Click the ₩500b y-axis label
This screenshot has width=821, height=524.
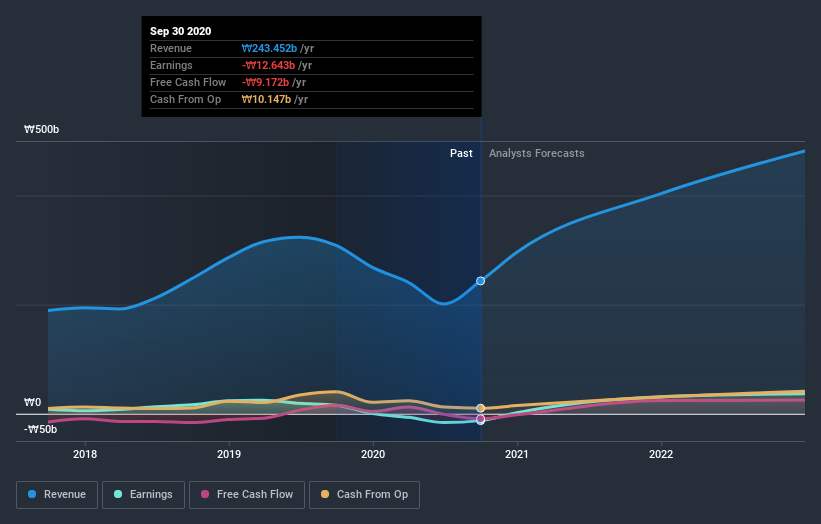pyautogui.click(x=41, y=129)
